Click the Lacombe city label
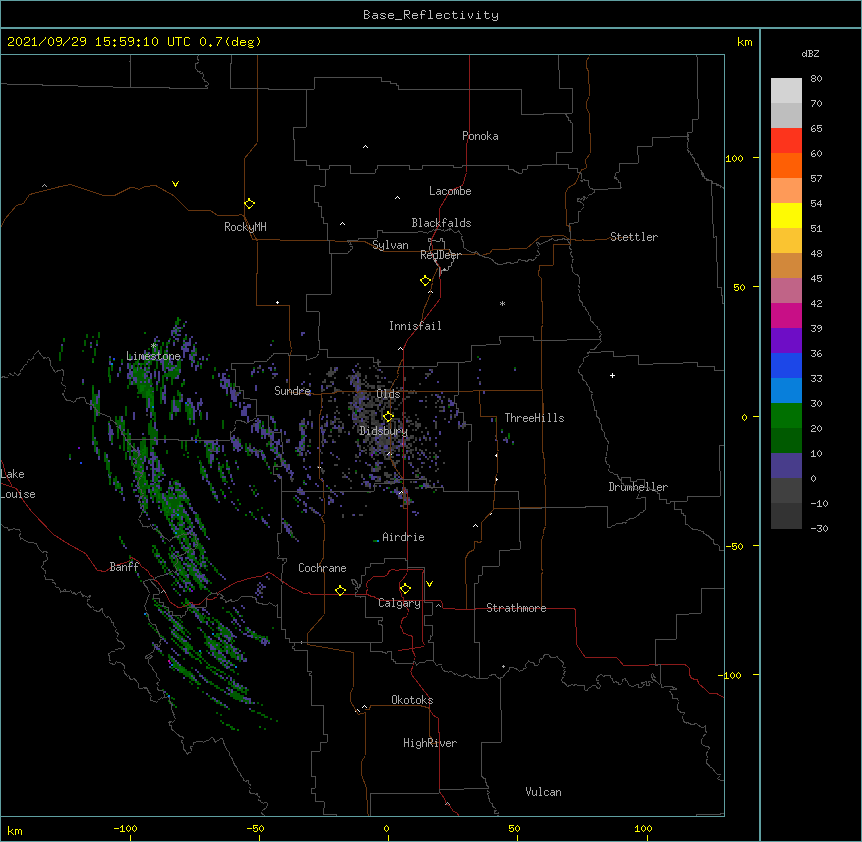 [x=450, y=191]
